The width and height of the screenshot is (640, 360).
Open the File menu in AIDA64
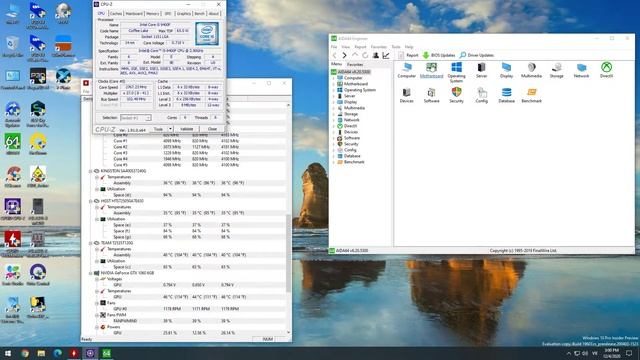coord(334,47)
